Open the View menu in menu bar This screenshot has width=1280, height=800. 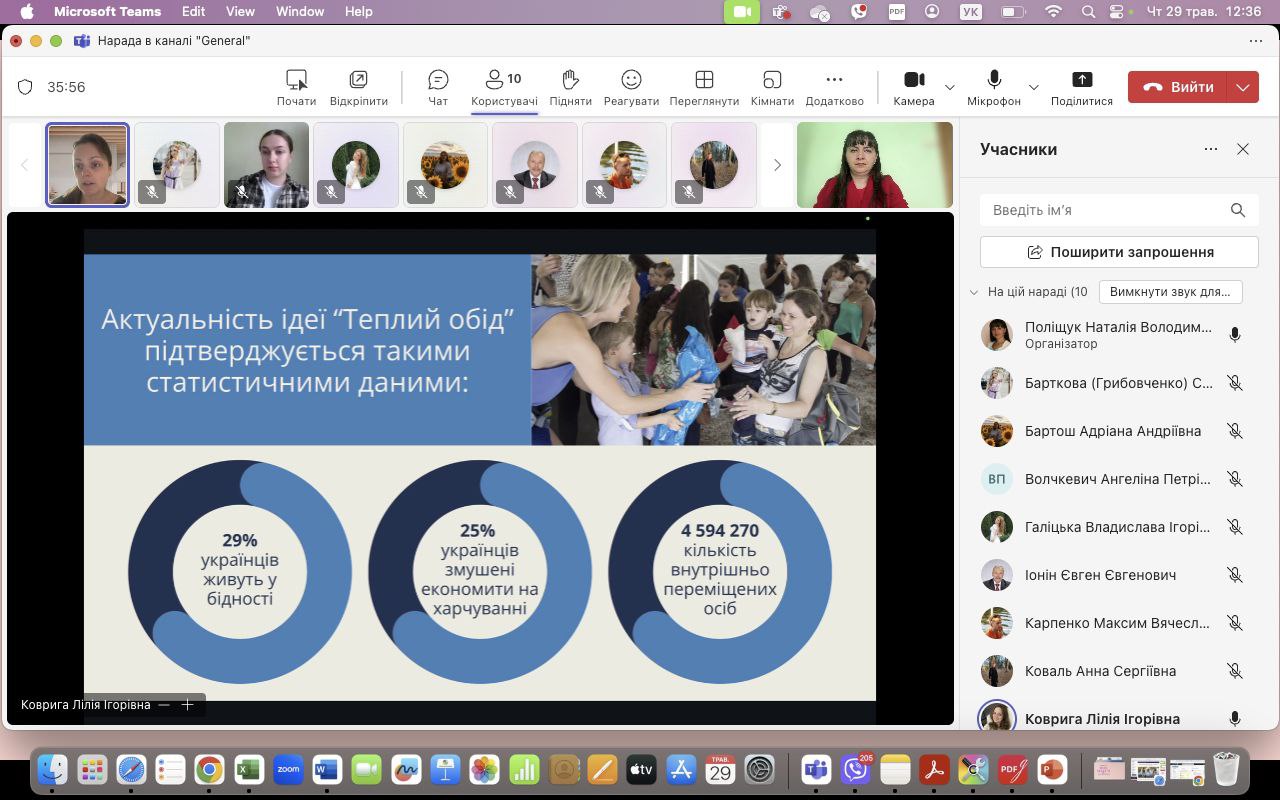tap(240, 12)
